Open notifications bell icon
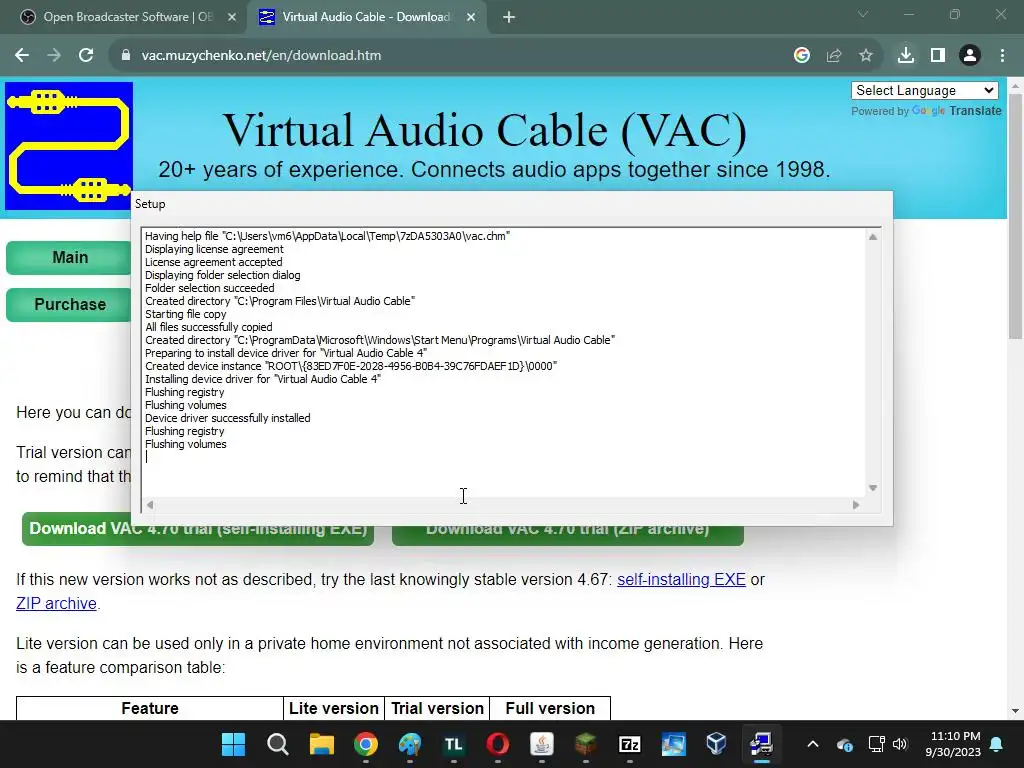The image size is (1024, 768). 997,744
